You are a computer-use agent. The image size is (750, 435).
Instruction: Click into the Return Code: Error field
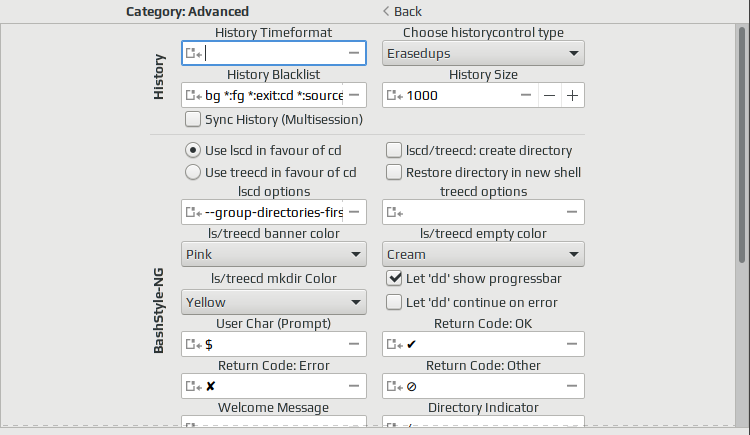[x=274, y=386]
